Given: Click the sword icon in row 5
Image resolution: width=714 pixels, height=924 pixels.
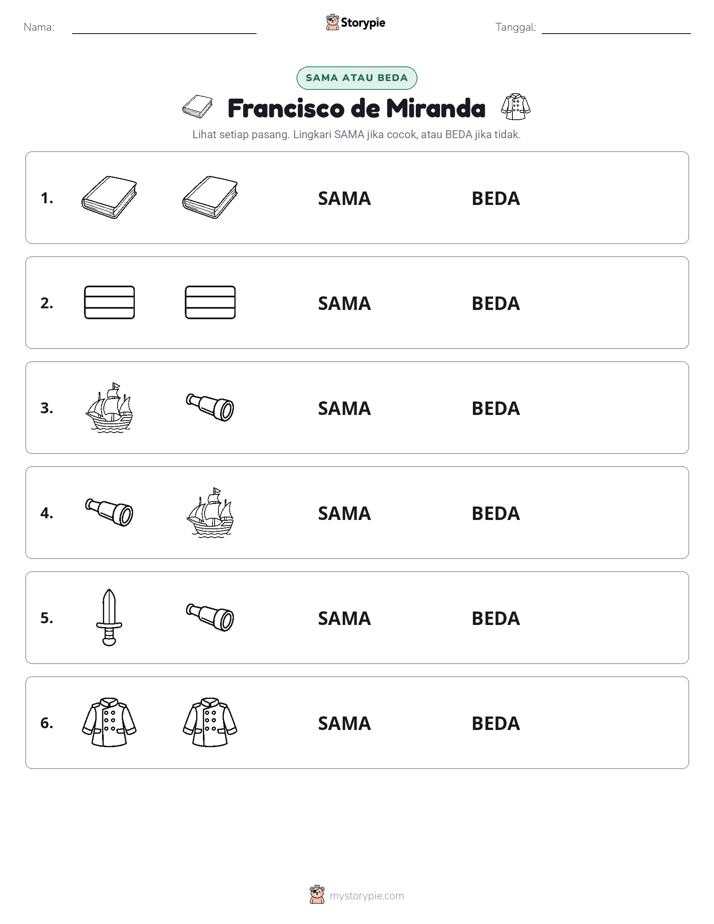Looking at the screenshot, I should point(110,618).
